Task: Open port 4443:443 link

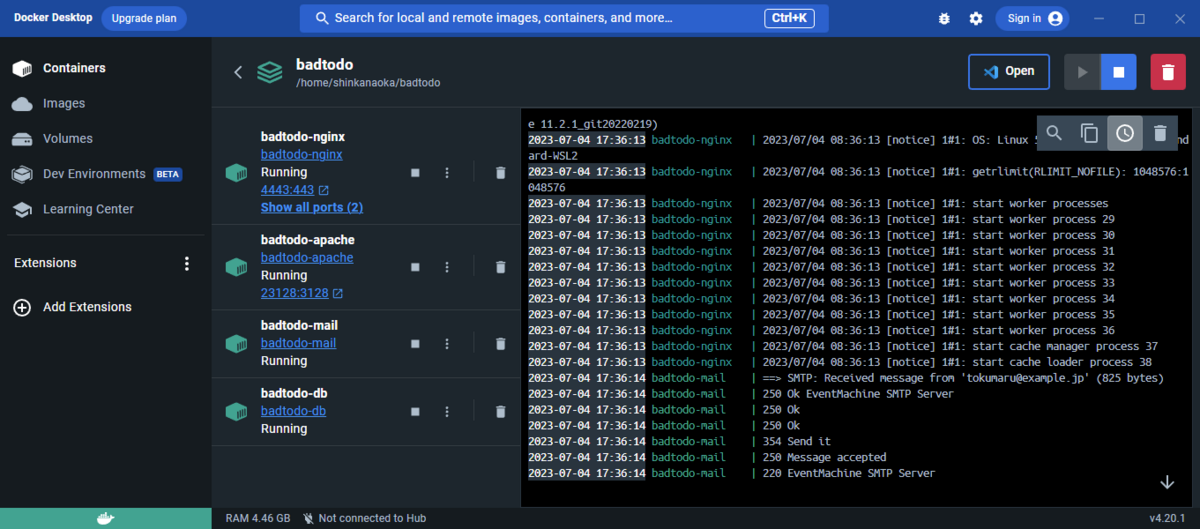Action: pos(295,190)
